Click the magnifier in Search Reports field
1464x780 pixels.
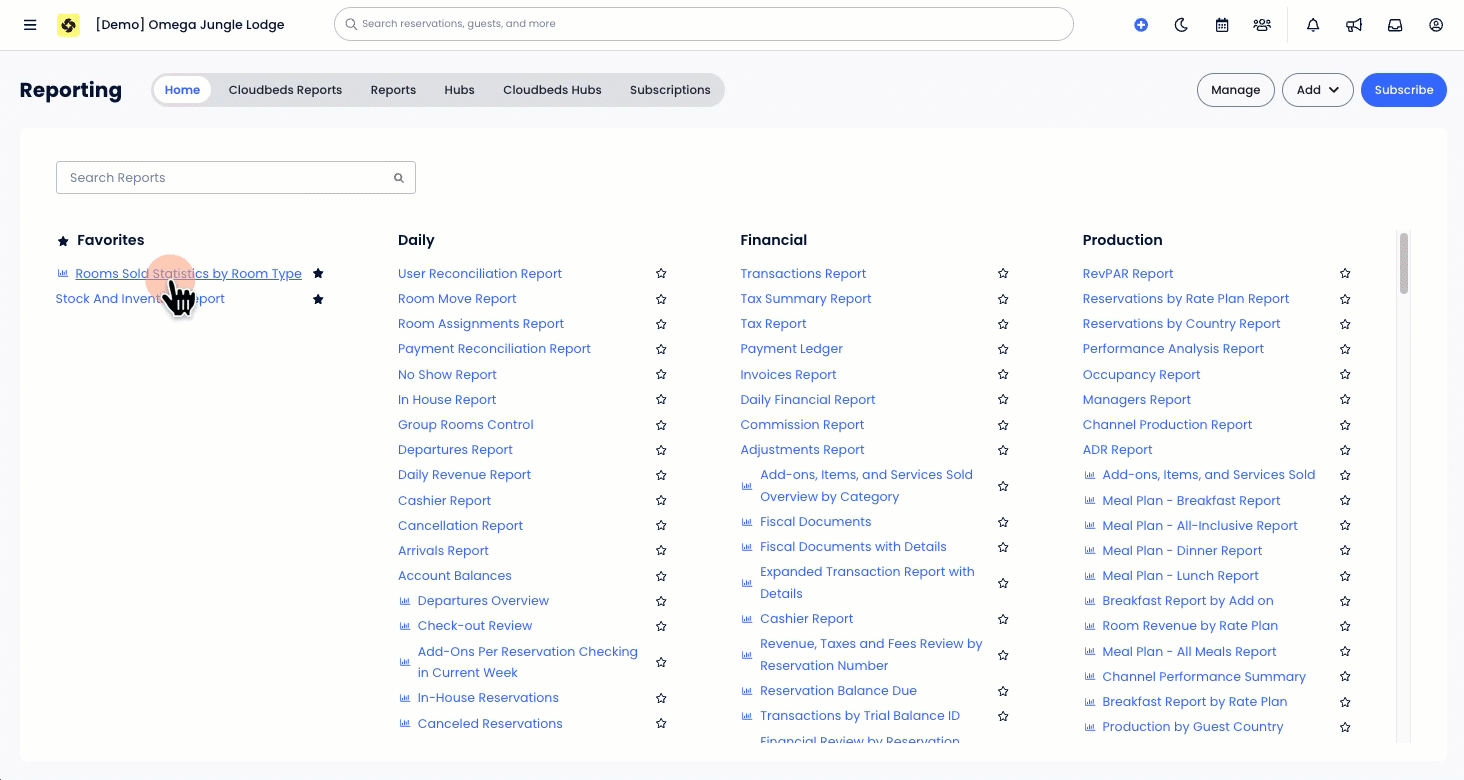(x=399, y=177)
